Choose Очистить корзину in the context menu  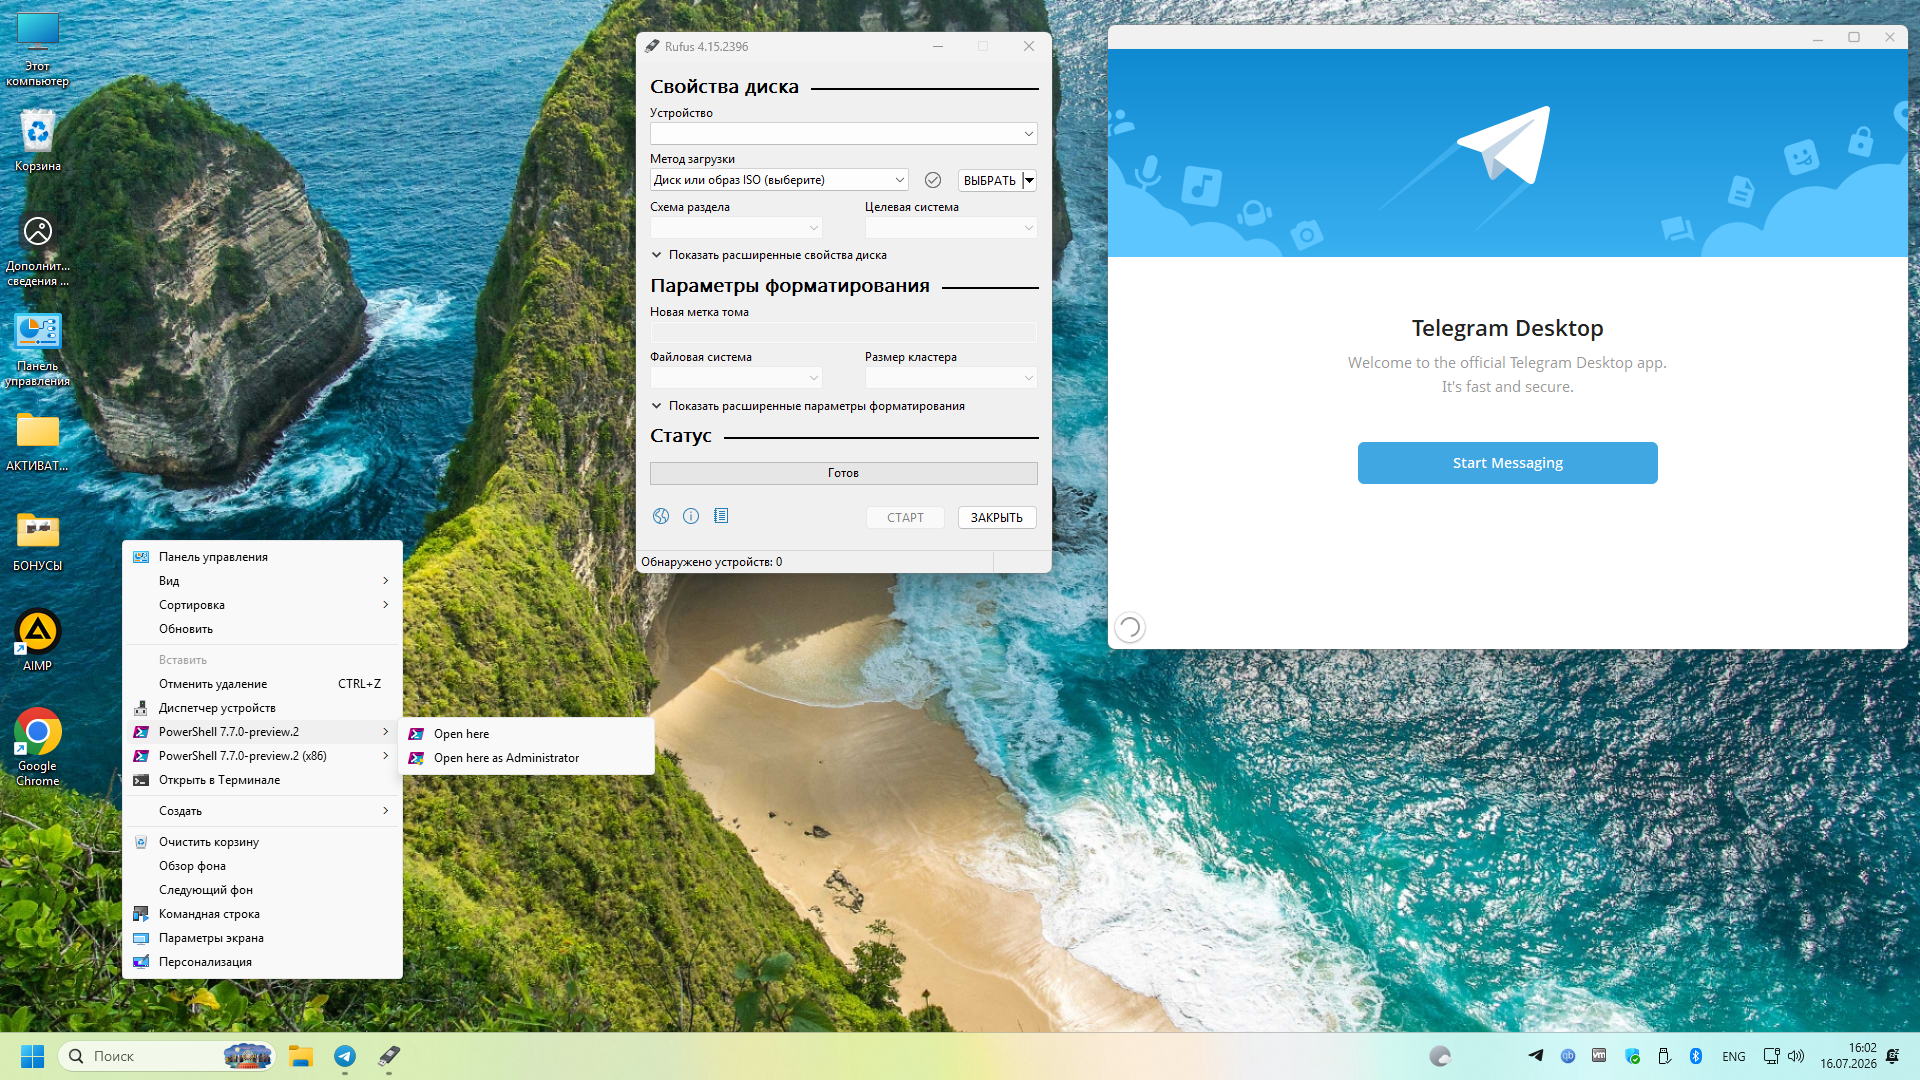[262, 842]
